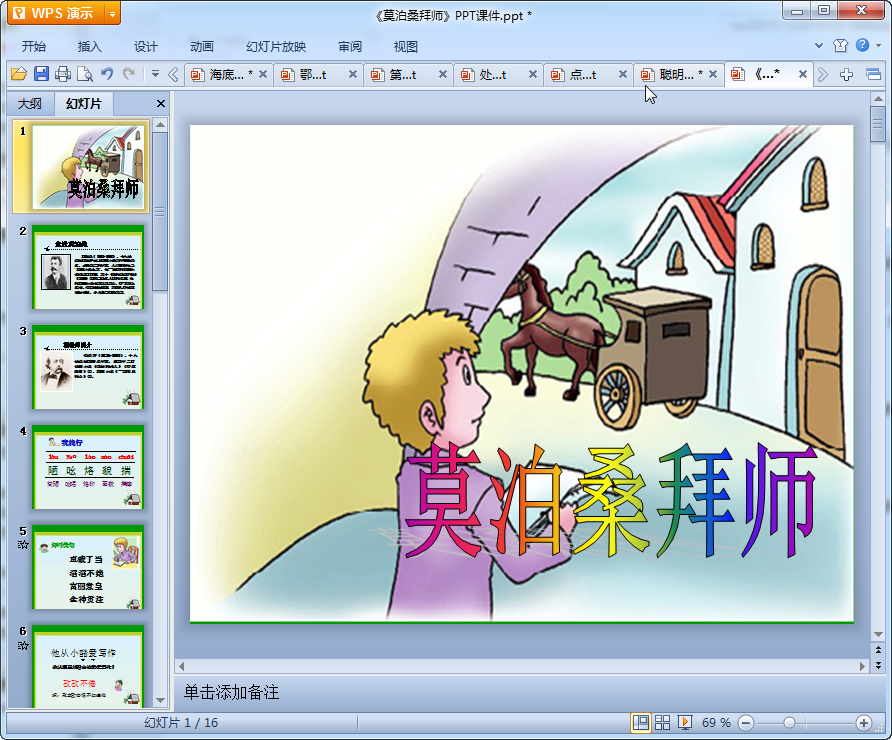
Task: Select slide 4 thumbnail with pinyin
Action: tap(88, 467)
